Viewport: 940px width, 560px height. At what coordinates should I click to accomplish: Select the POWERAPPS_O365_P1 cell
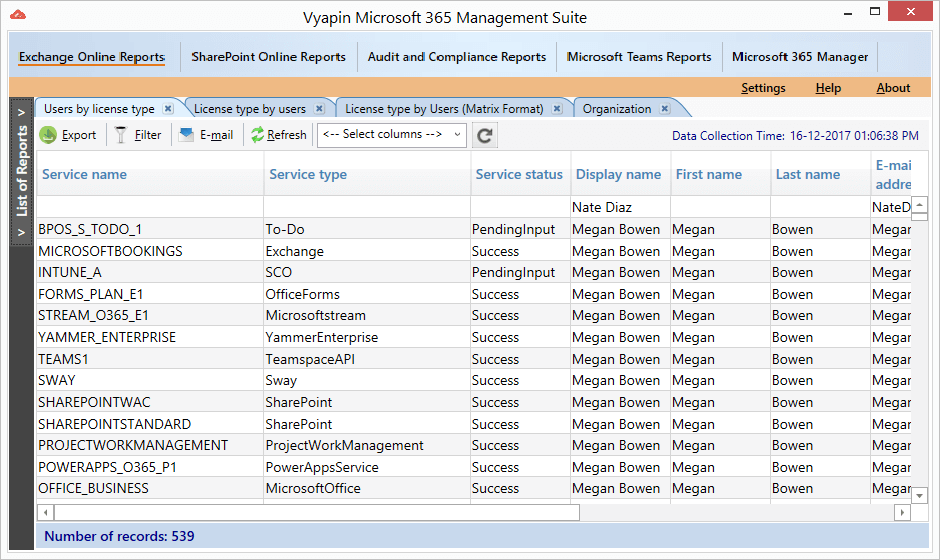pyautogui.click(x=150, y=466)
